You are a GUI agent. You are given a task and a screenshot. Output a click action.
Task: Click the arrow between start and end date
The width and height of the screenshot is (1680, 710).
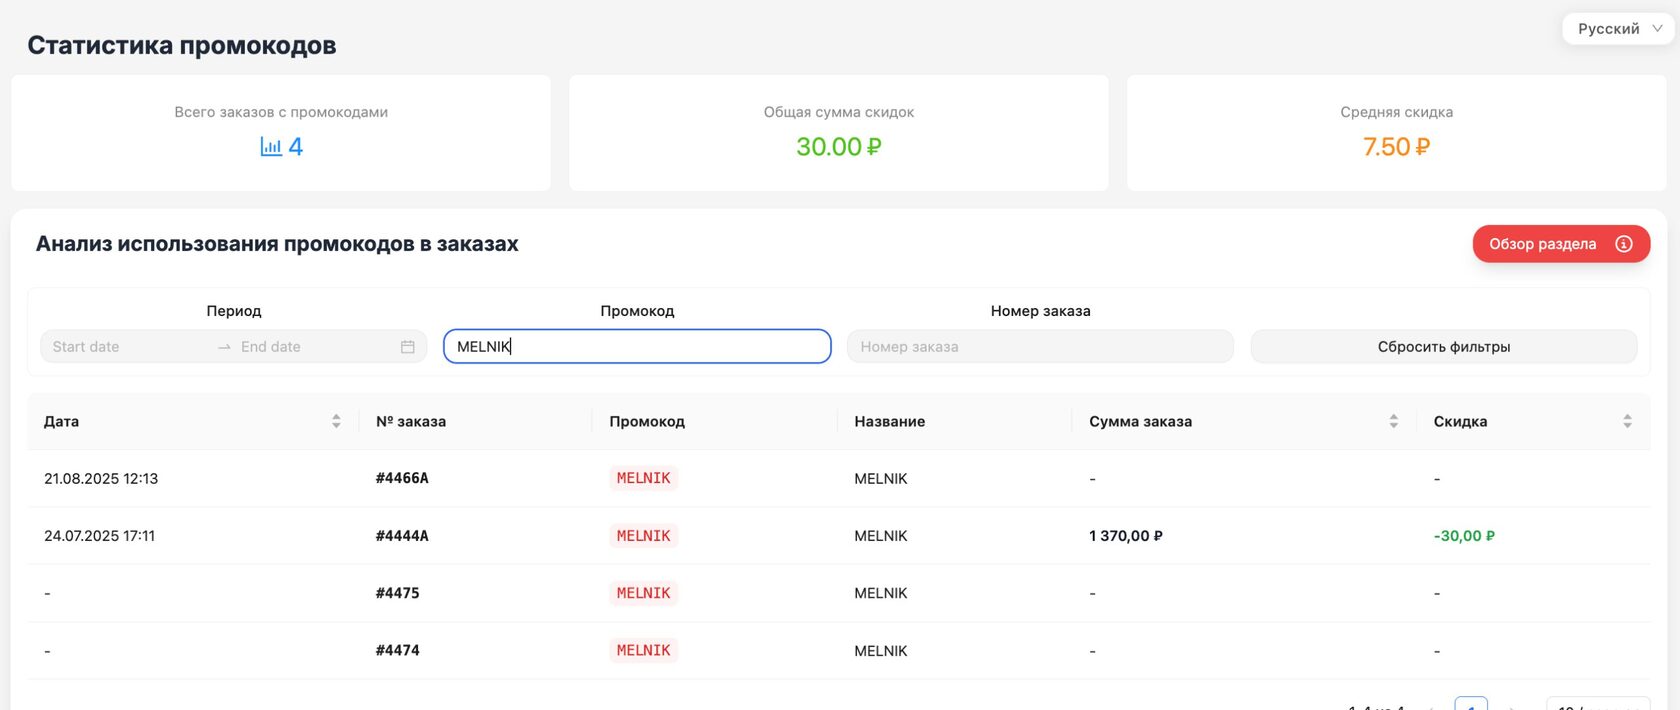[224, 347]
